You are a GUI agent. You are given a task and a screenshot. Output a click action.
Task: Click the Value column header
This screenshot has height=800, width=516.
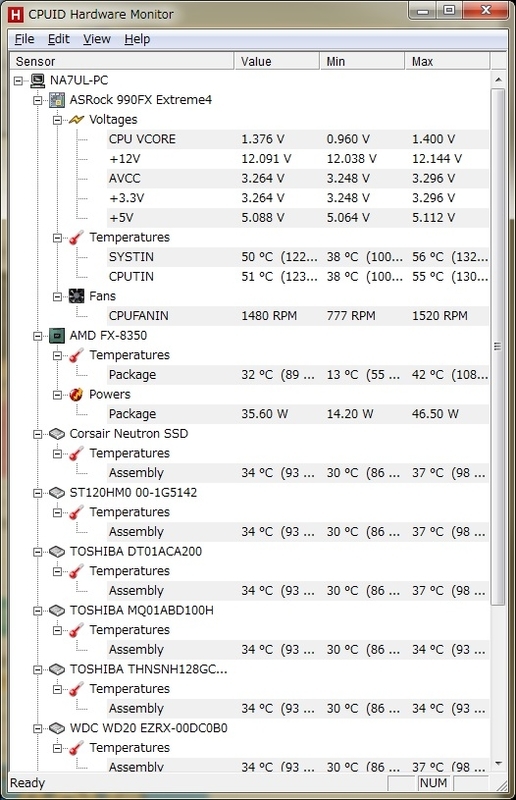[x=277, y=61]
